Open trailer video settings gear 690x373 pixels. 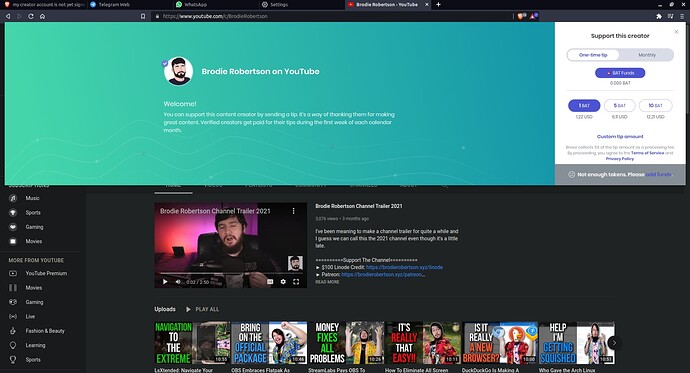click(x=283, y=282)
